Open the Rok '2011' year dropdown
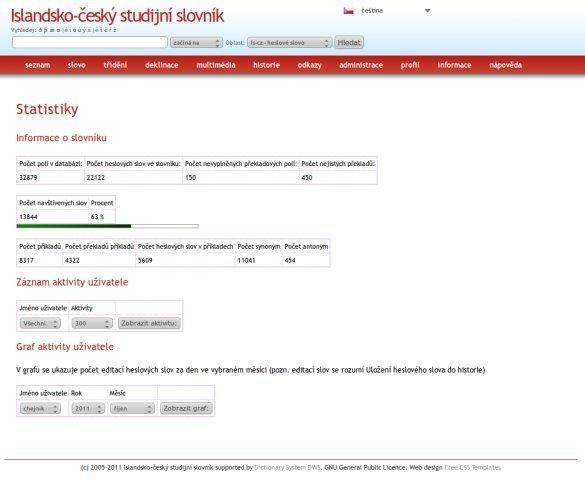The height and width of the screenshot is (480, 585). pyautogui.click(x=88, y=408)
